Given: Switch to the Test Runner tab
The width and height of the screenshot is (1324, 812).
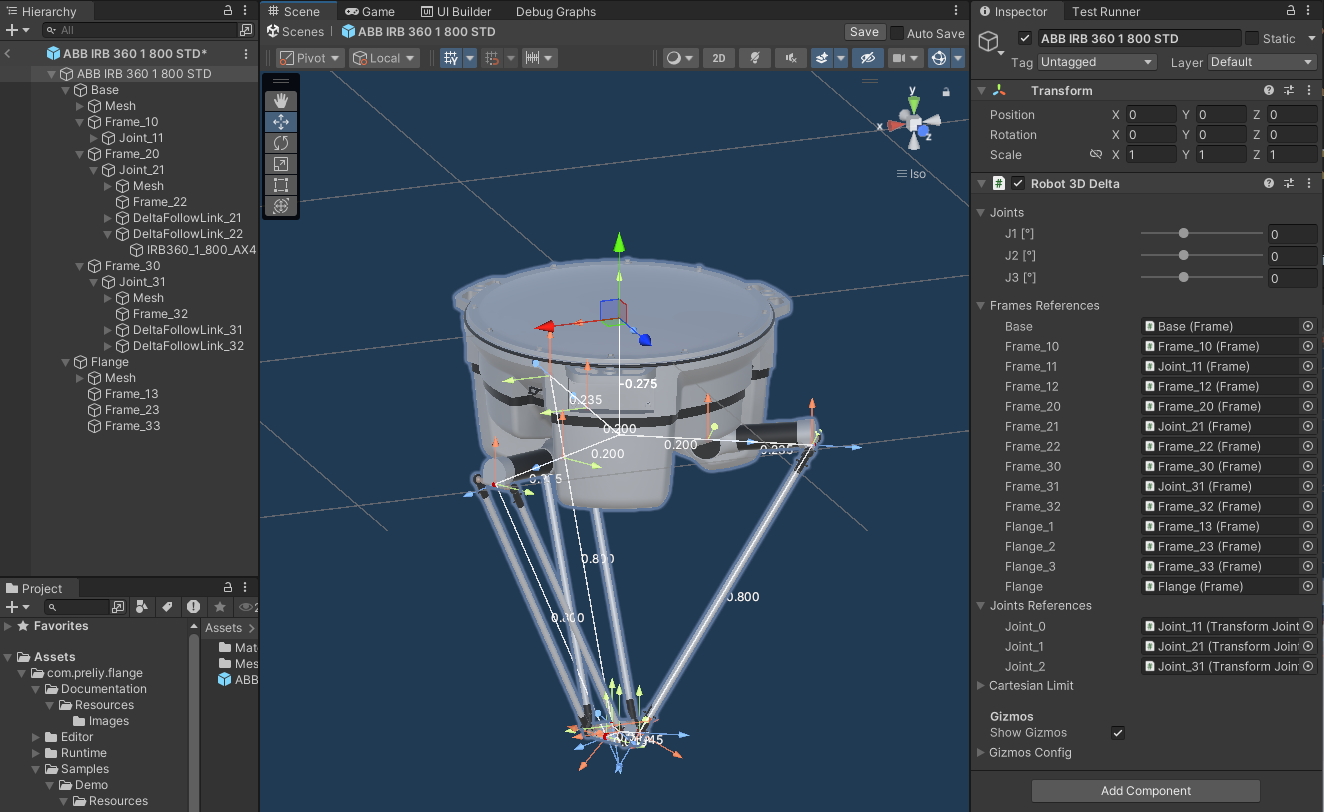Looking at the screenshot, I should click(1105, 11).
